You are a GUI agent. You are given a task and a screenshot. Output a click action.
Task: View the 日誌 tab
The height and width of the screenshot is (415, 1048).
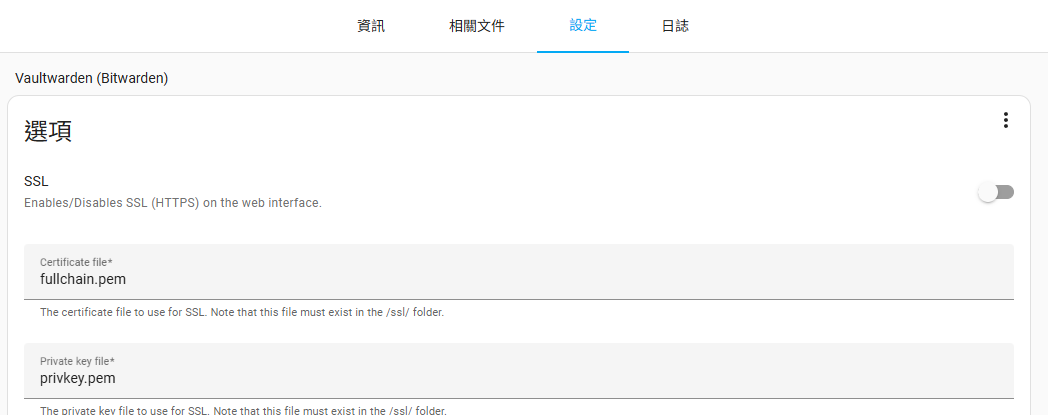tap(675, 26)
